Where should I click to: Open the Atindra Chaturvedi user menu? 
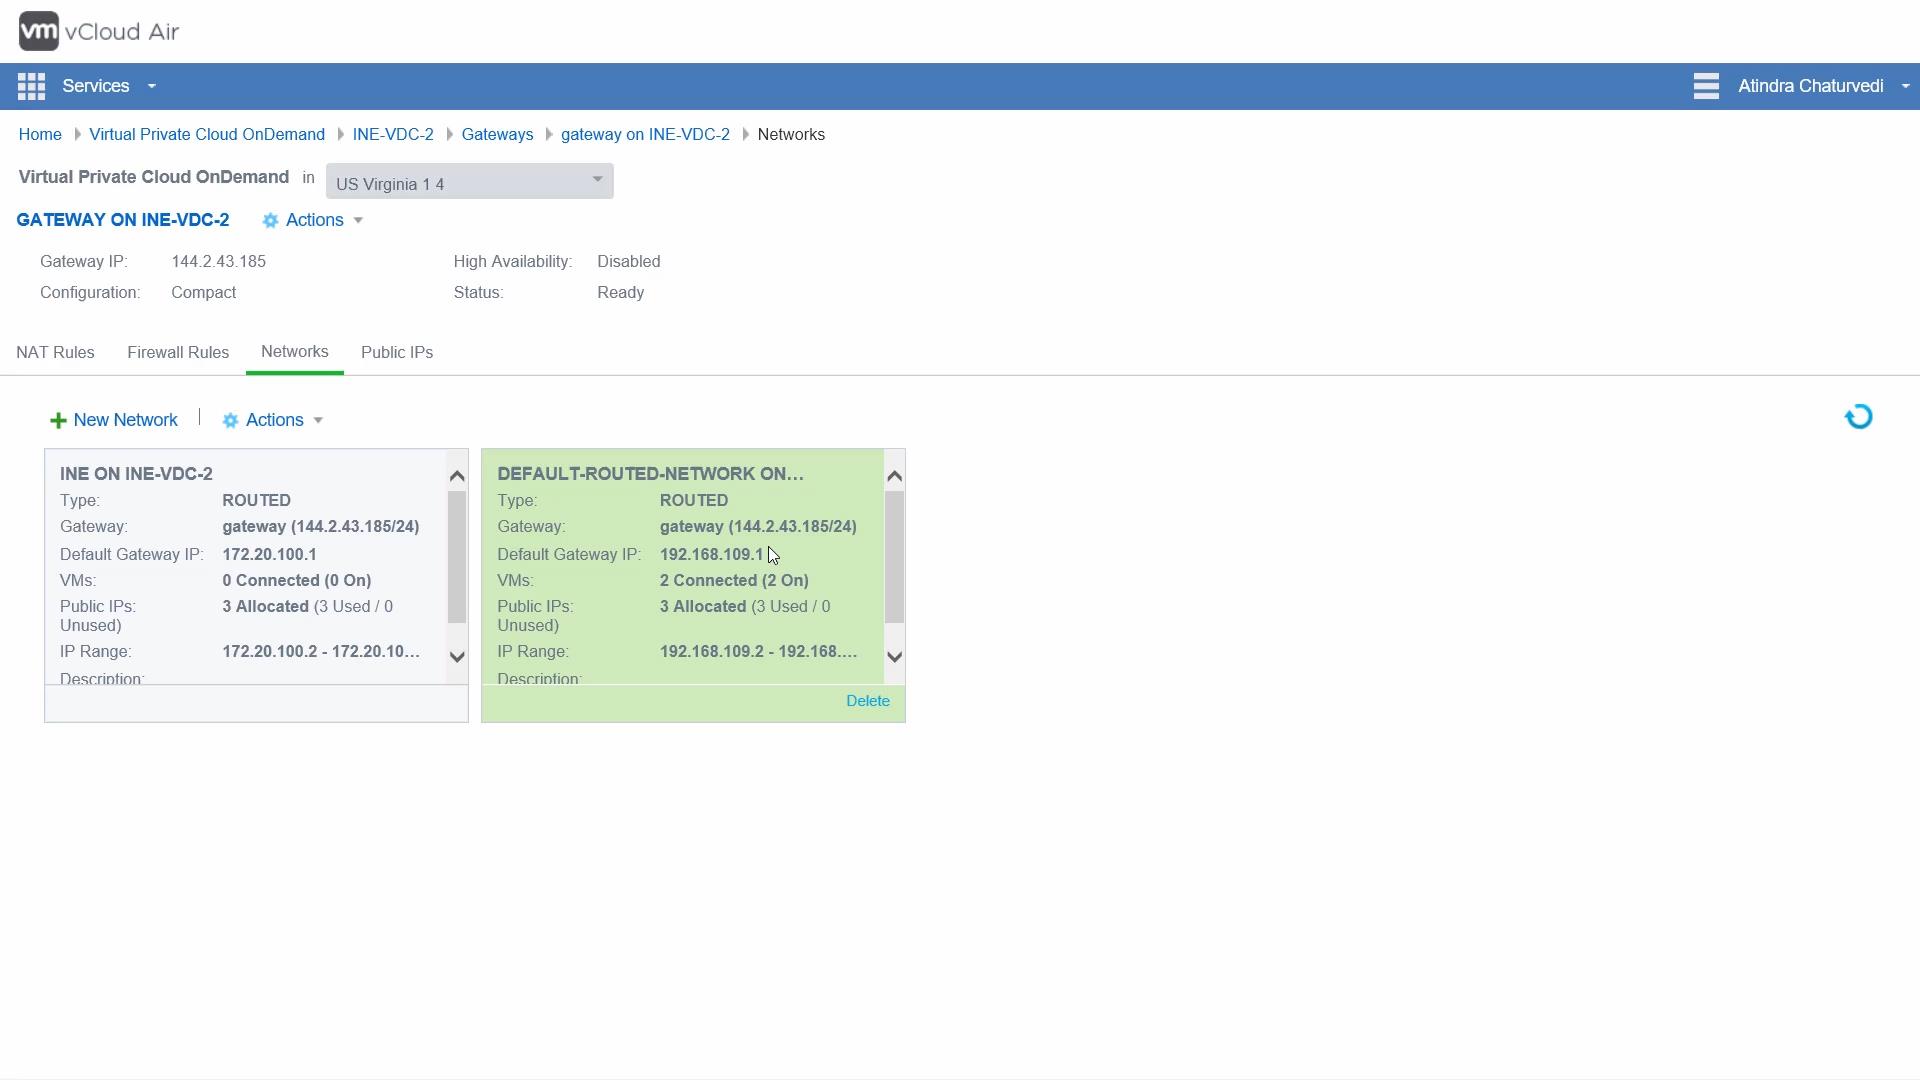pyautogui.click(x=1824, y=86)
